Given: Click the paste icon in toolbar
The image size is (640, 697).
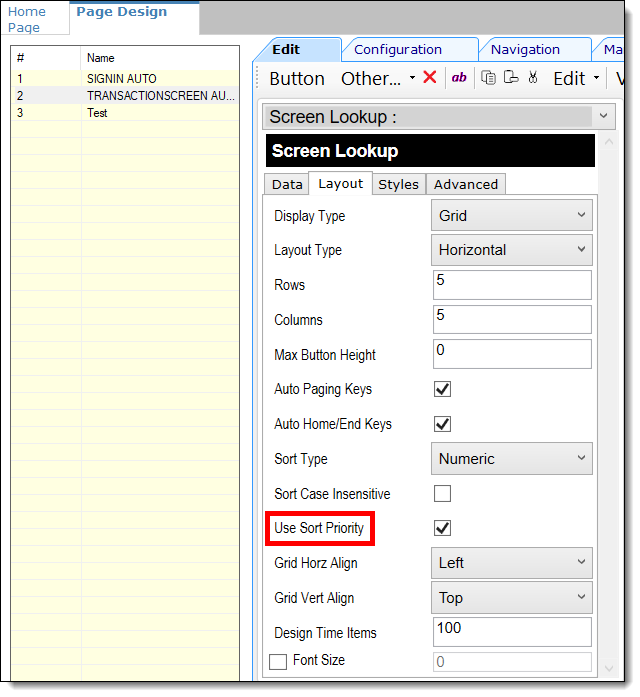Looking at the screenshot, I should (511, 78).
